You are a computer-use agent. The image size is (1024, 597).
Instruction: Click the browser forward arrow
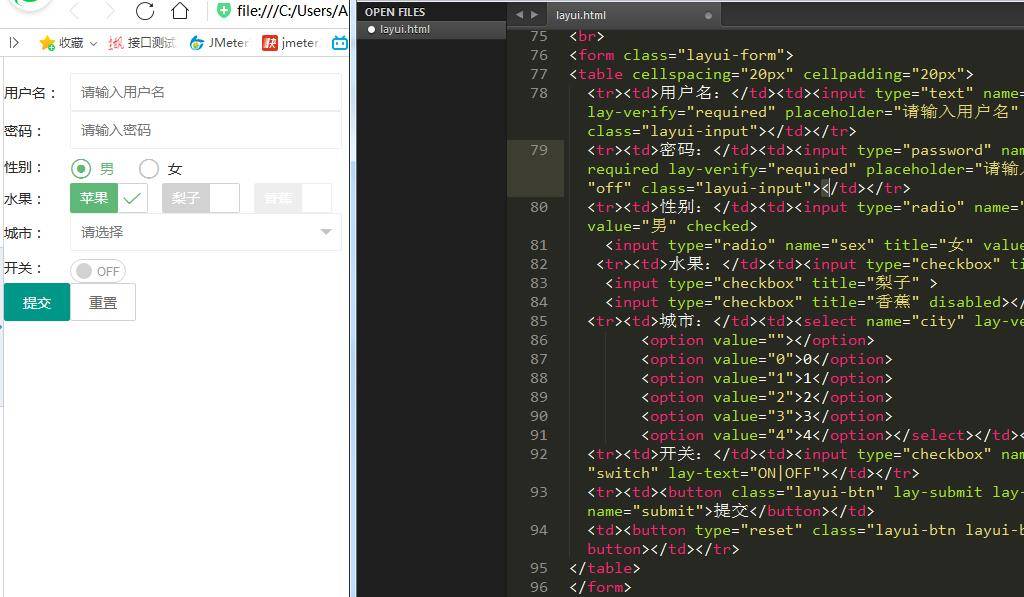[109, 11]
